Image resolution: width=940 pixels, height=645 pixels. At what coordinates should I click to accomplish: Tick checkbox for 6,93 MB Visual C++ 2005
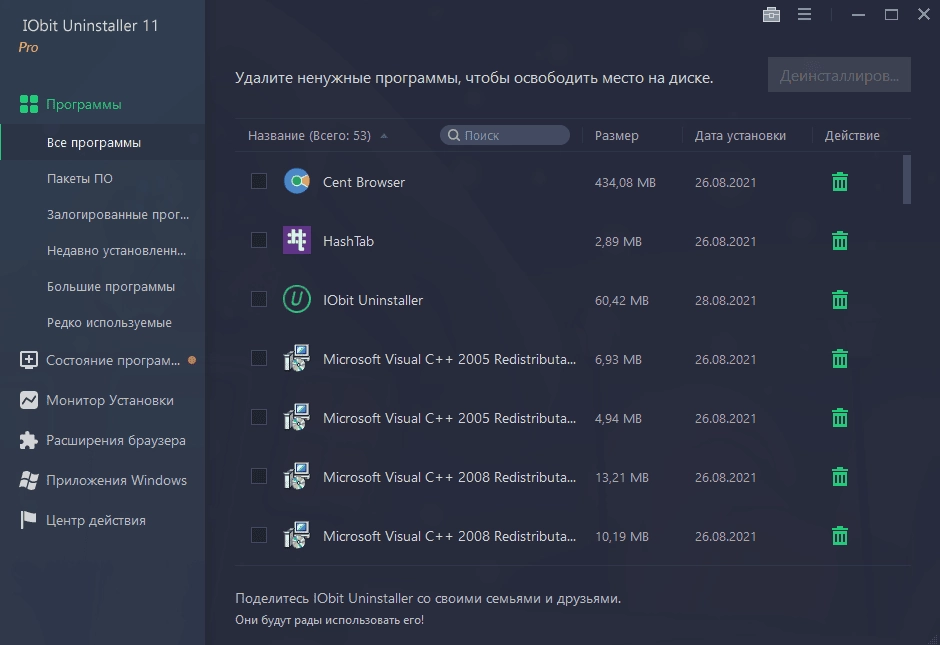pyautogui.click(x=259, y=358)
